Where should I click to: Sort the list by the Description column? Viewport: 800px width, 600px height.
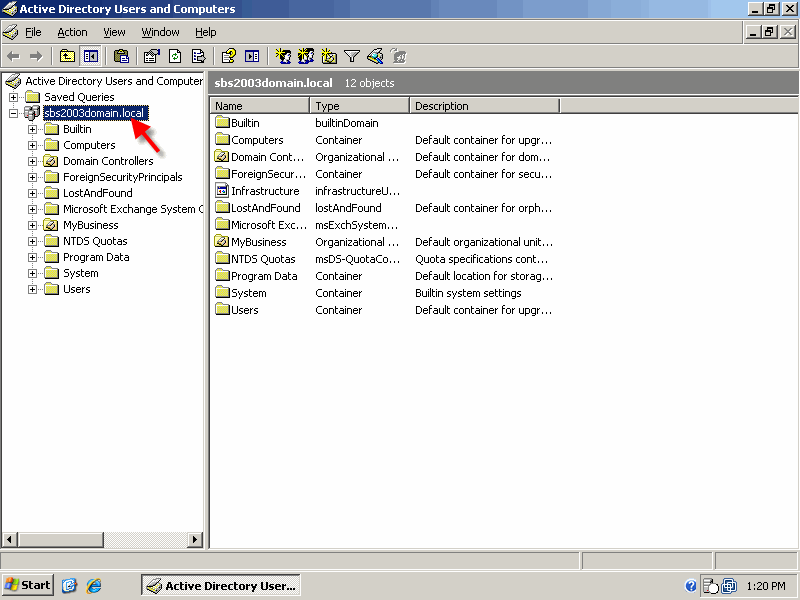(x=485, y=106)
